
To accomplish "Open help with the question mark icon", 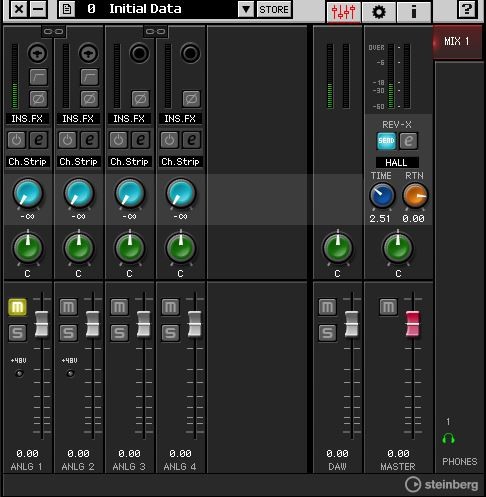I will click(x=466, y=9).
